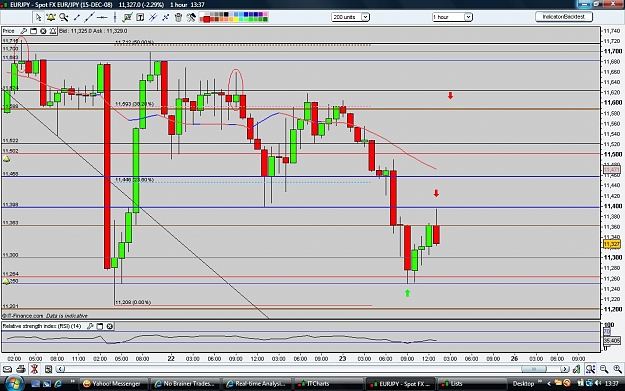Click the scroll right arrow of chart scrollbar

pyautogui.click(x=565, y=369)
